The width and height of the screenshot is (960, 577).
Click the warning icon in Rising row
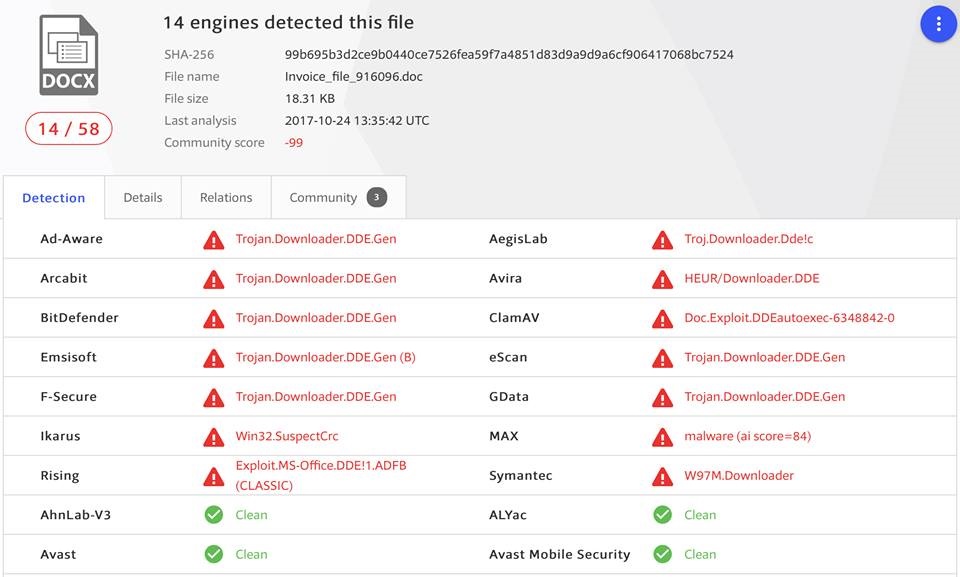pos(214,476)
